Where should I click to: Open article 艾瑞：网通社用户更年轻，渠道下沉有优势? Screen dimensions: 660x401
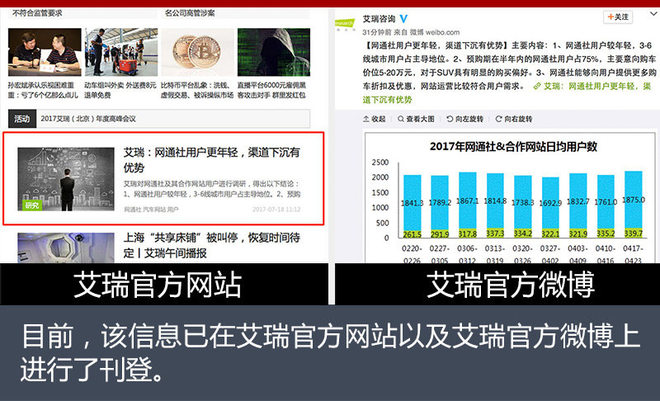(211, 160)
